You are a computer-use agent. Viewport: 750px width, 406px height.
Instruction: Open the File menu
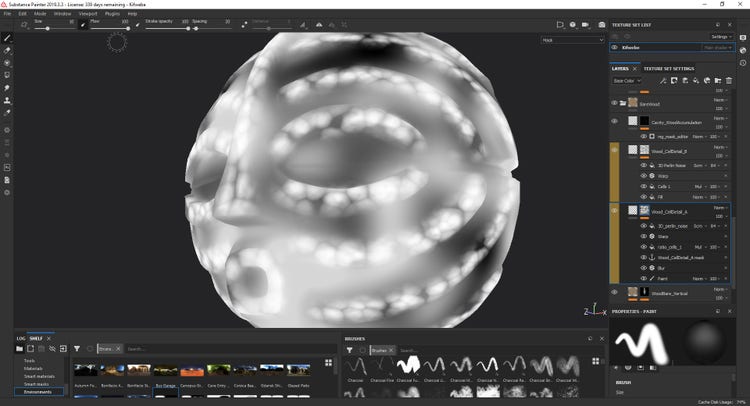(x=7, y=14)
